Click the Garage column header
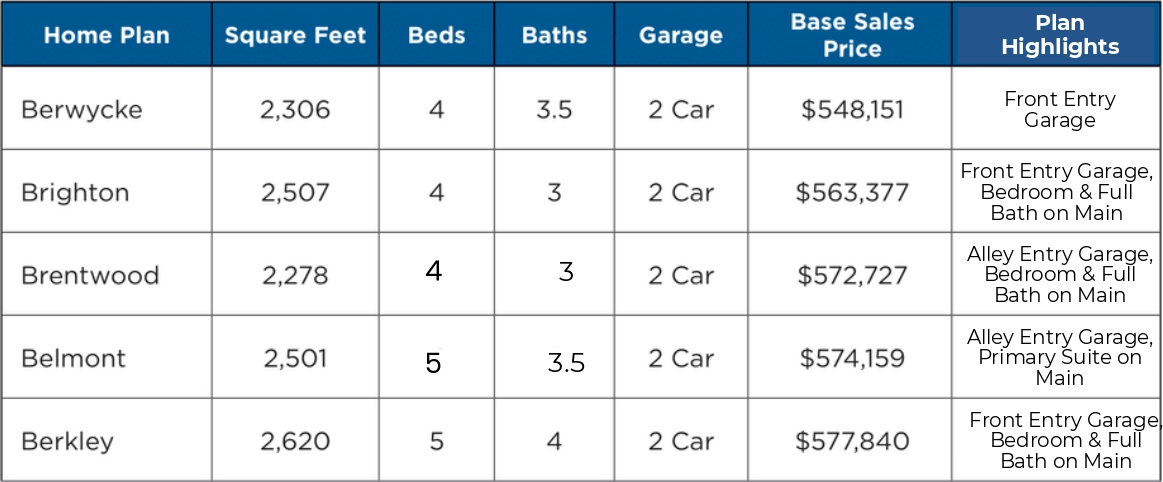This screenshot has height=482, width=1163. pyautogui.click(x=680, y=35)
